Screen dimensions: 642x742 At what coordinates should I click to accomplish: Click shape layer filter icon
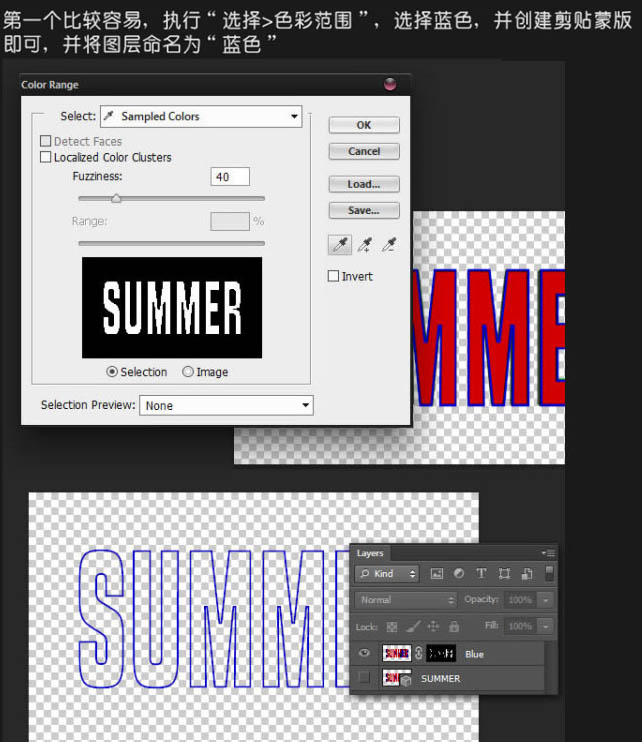pyautogui.click(x=504, y=574)
